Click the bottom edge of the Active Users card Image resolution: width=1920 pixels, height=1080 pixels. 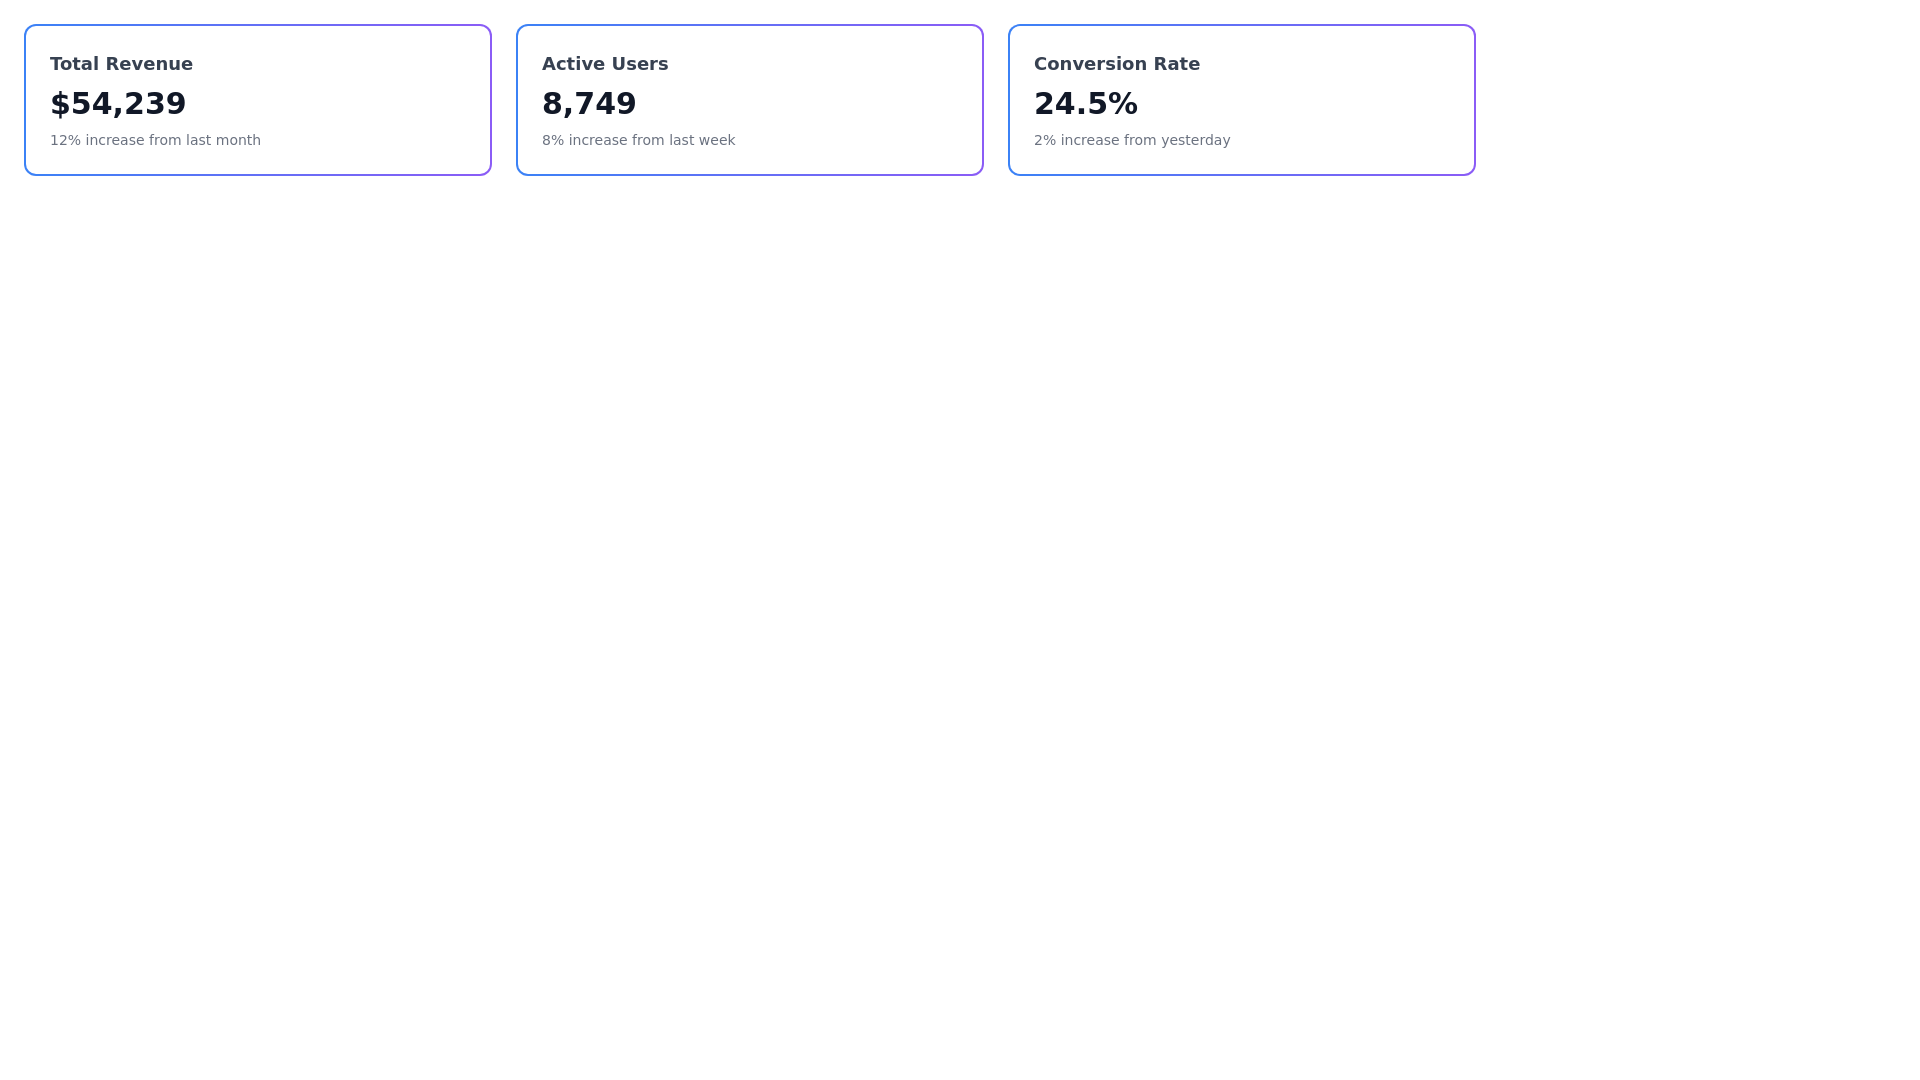click(x=749, y=172)
